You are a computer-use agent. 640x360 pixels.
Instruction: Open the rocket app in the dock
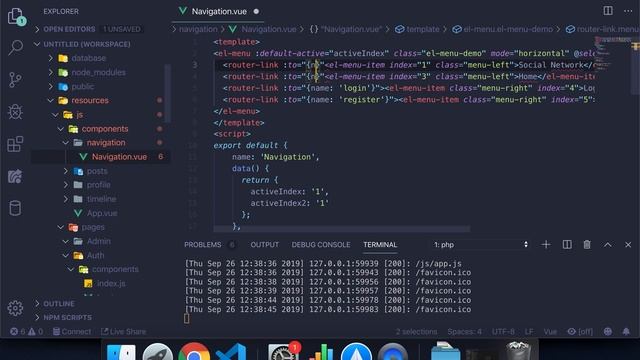158,352
